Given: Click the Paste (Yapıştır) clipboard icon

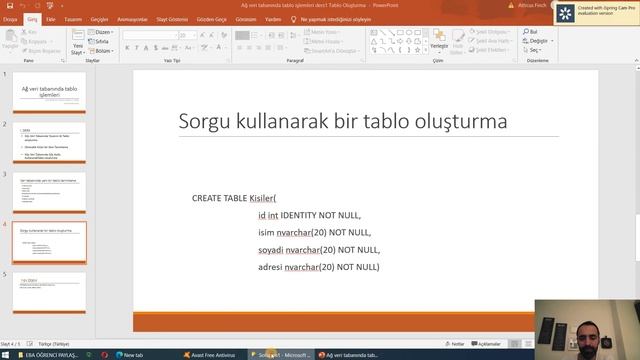Looking at the screenshot, I should coord(10,37).
